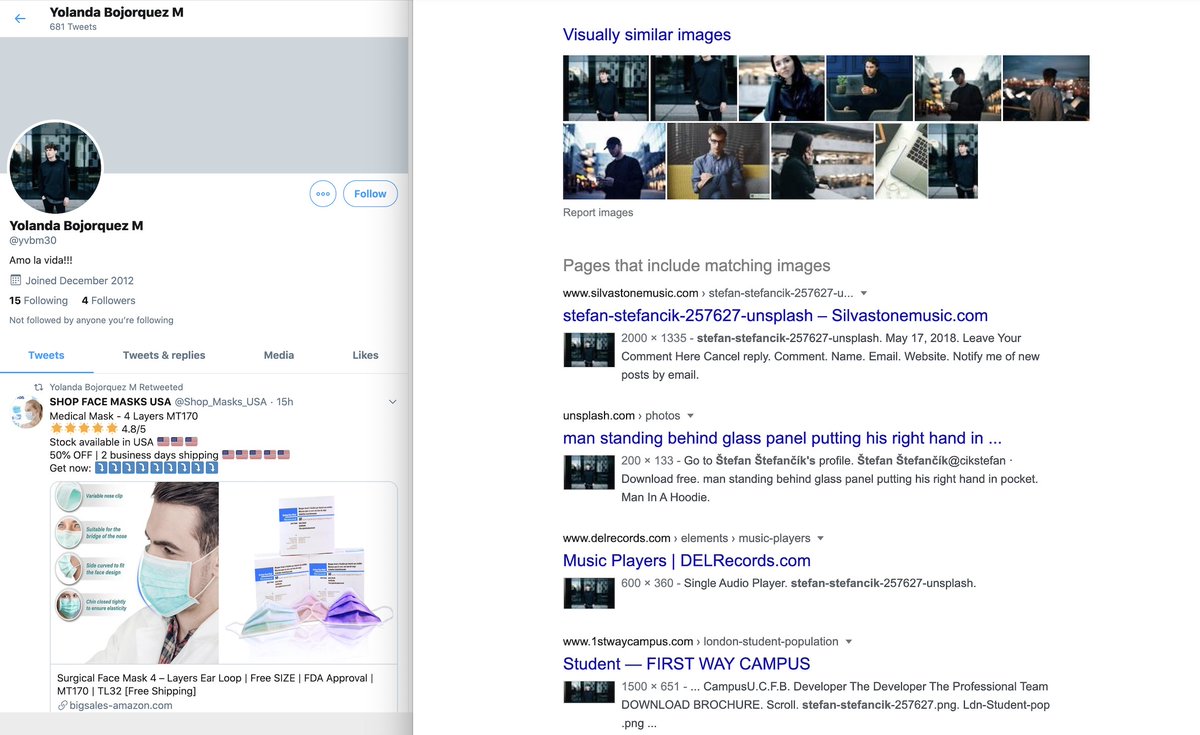Viewport: 1200px width, 735px height.
Task: Open similar image of man with glasses writing
Action: click(718, 161)
